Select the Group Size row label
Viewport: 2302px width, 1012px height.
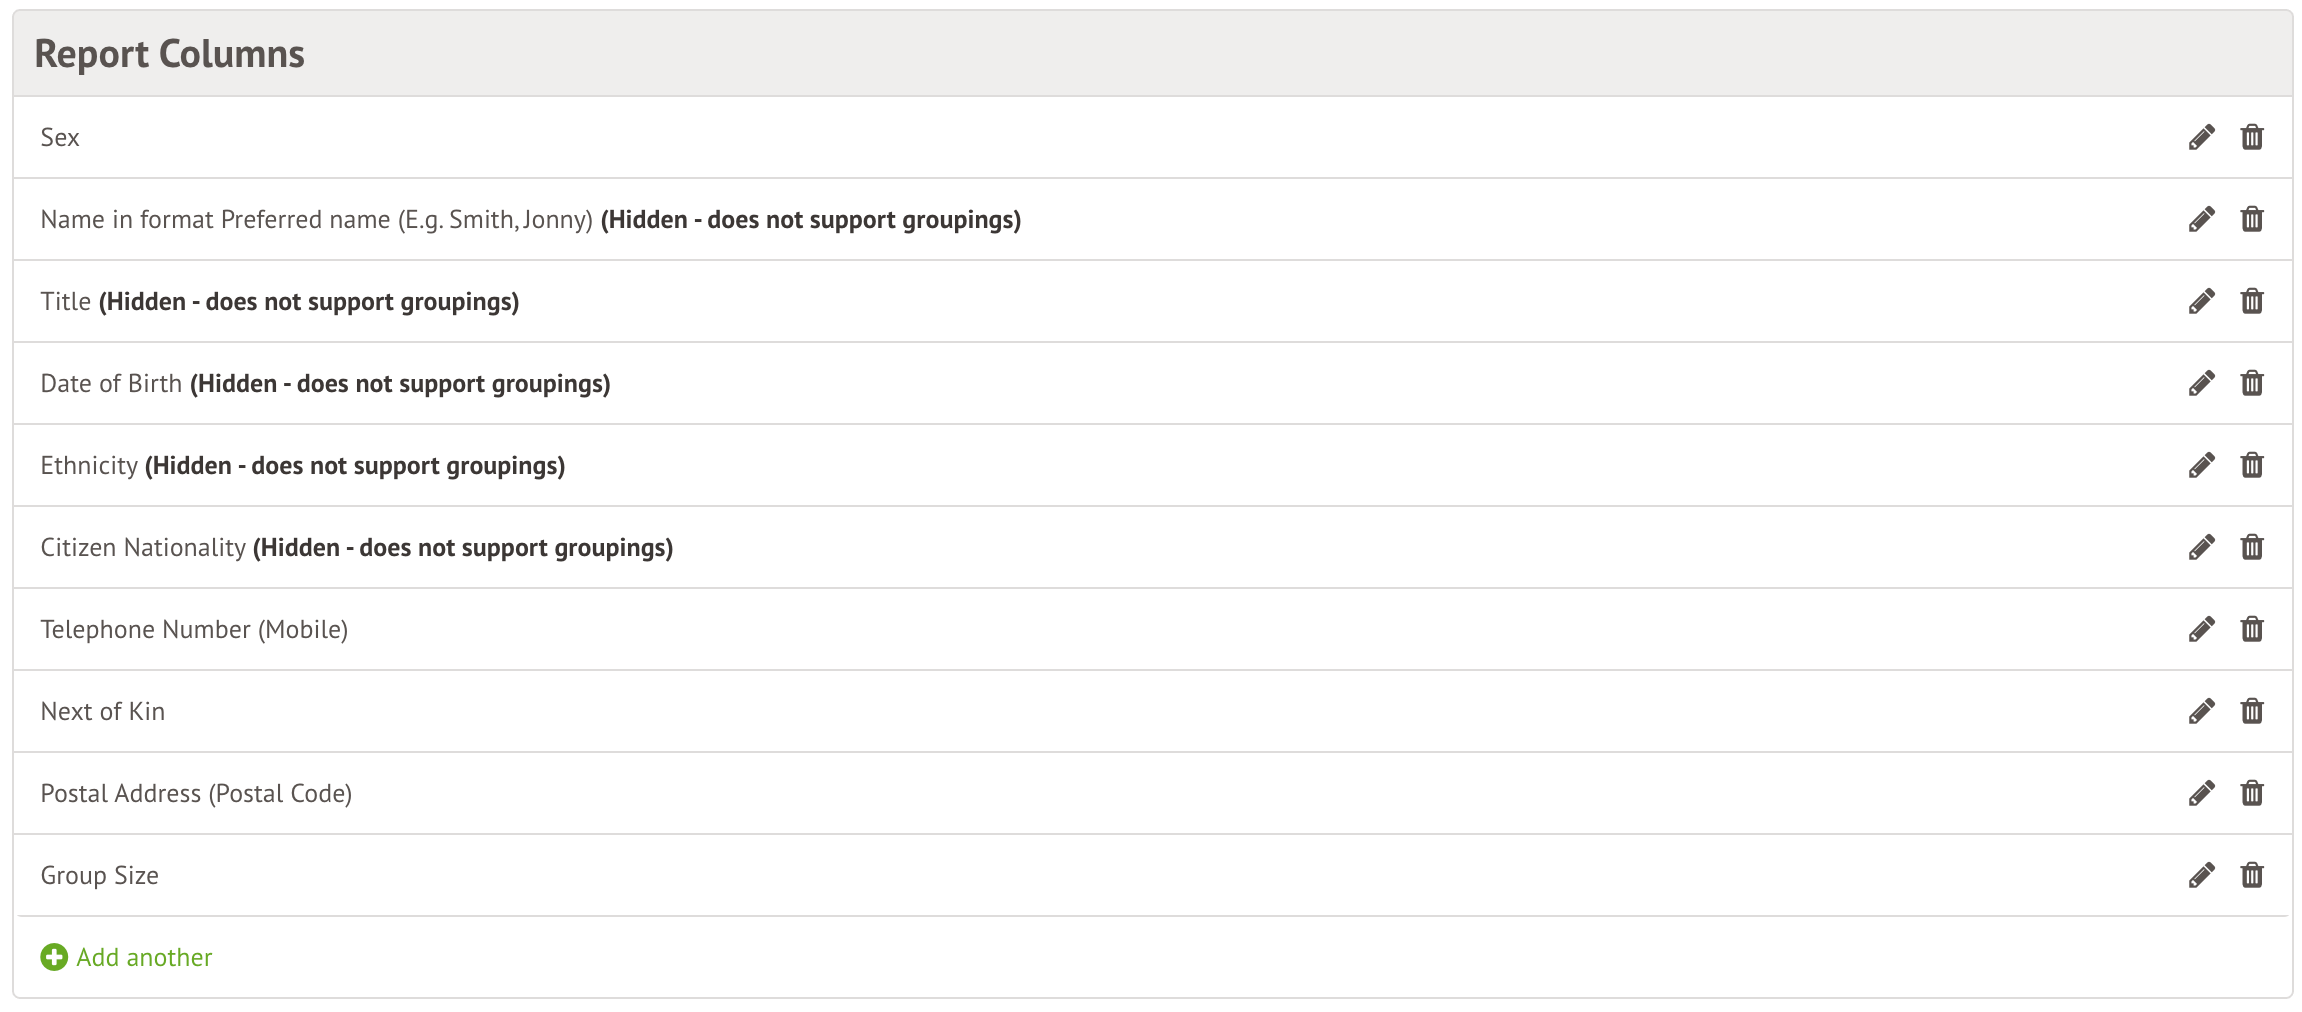coord(100,875)
